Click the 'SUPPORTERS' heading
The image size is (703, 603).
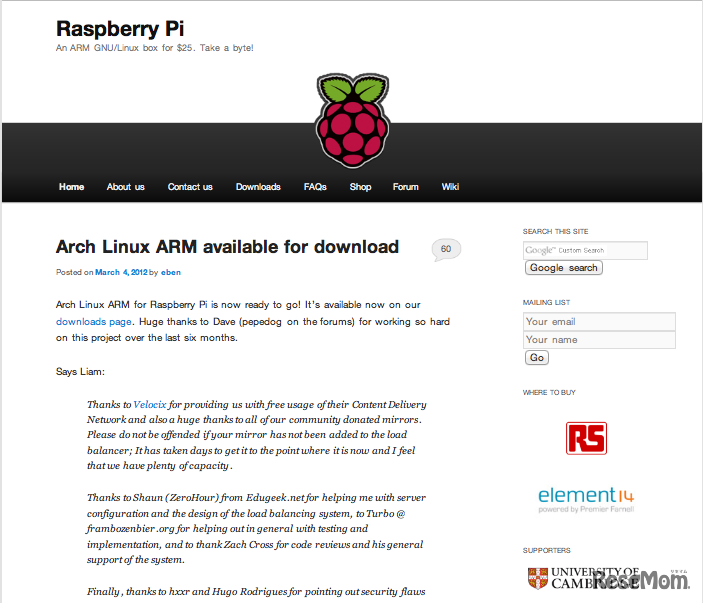tap(547, 551)
